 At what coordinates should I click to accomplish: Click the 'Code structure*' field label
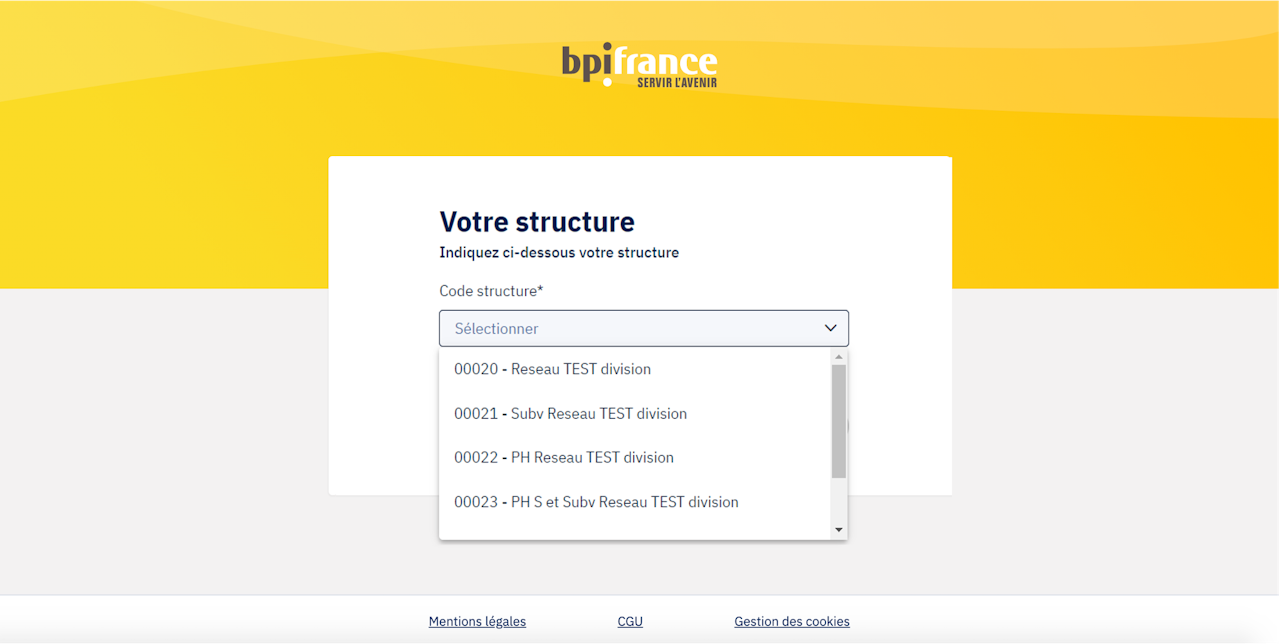tap(491, 291)
